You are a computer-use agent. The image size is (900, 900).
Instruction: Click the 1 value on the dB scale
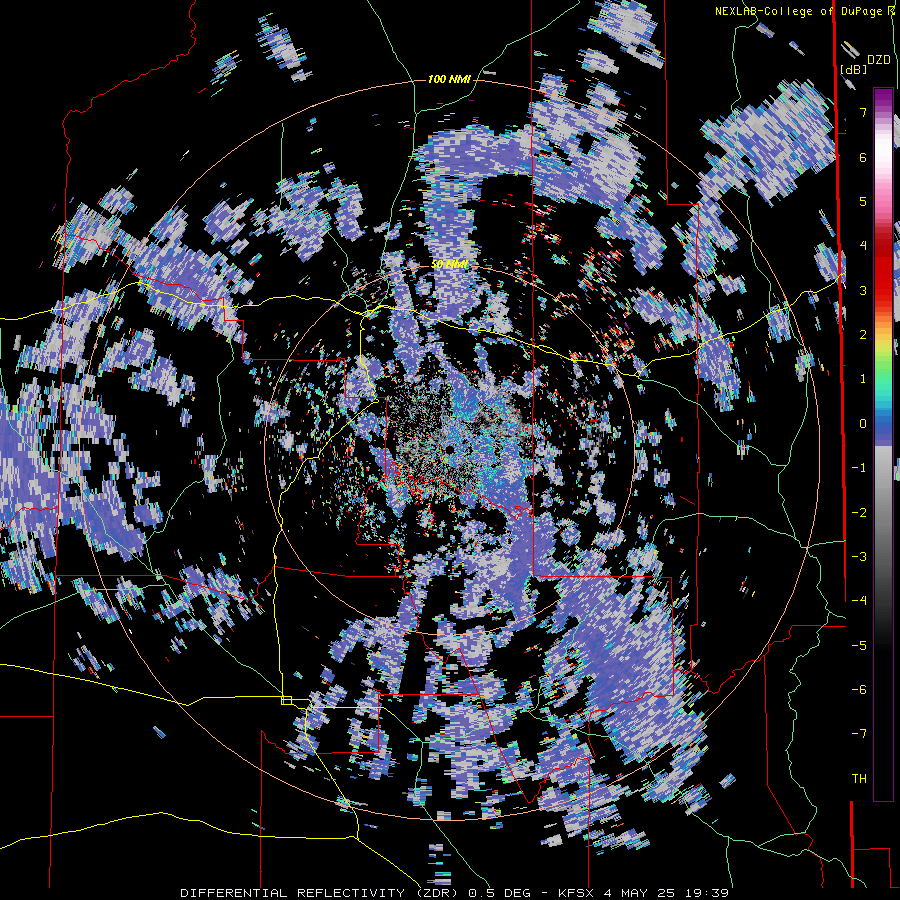[863, 379]
